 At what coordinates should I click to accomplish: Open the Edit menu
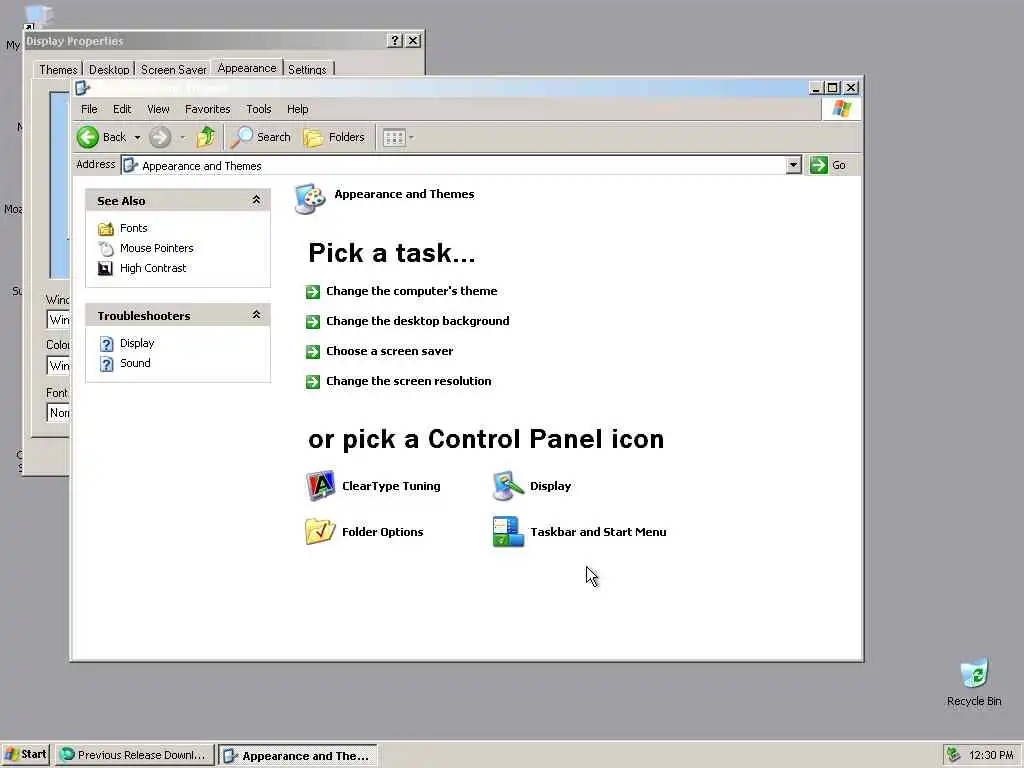[122, 109]
